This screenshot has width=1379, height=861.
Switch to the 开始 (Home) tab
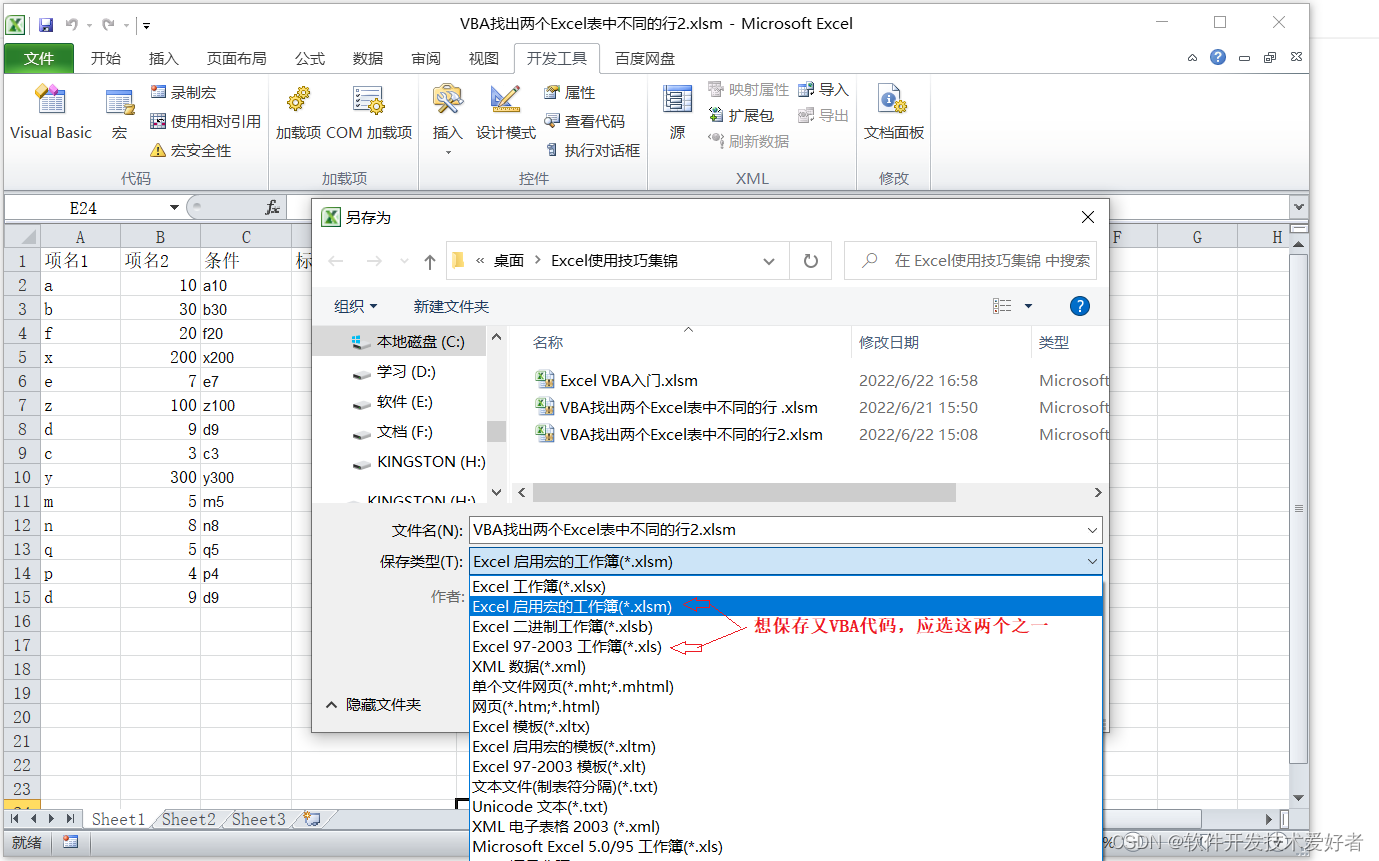click(x=105, y=59)
